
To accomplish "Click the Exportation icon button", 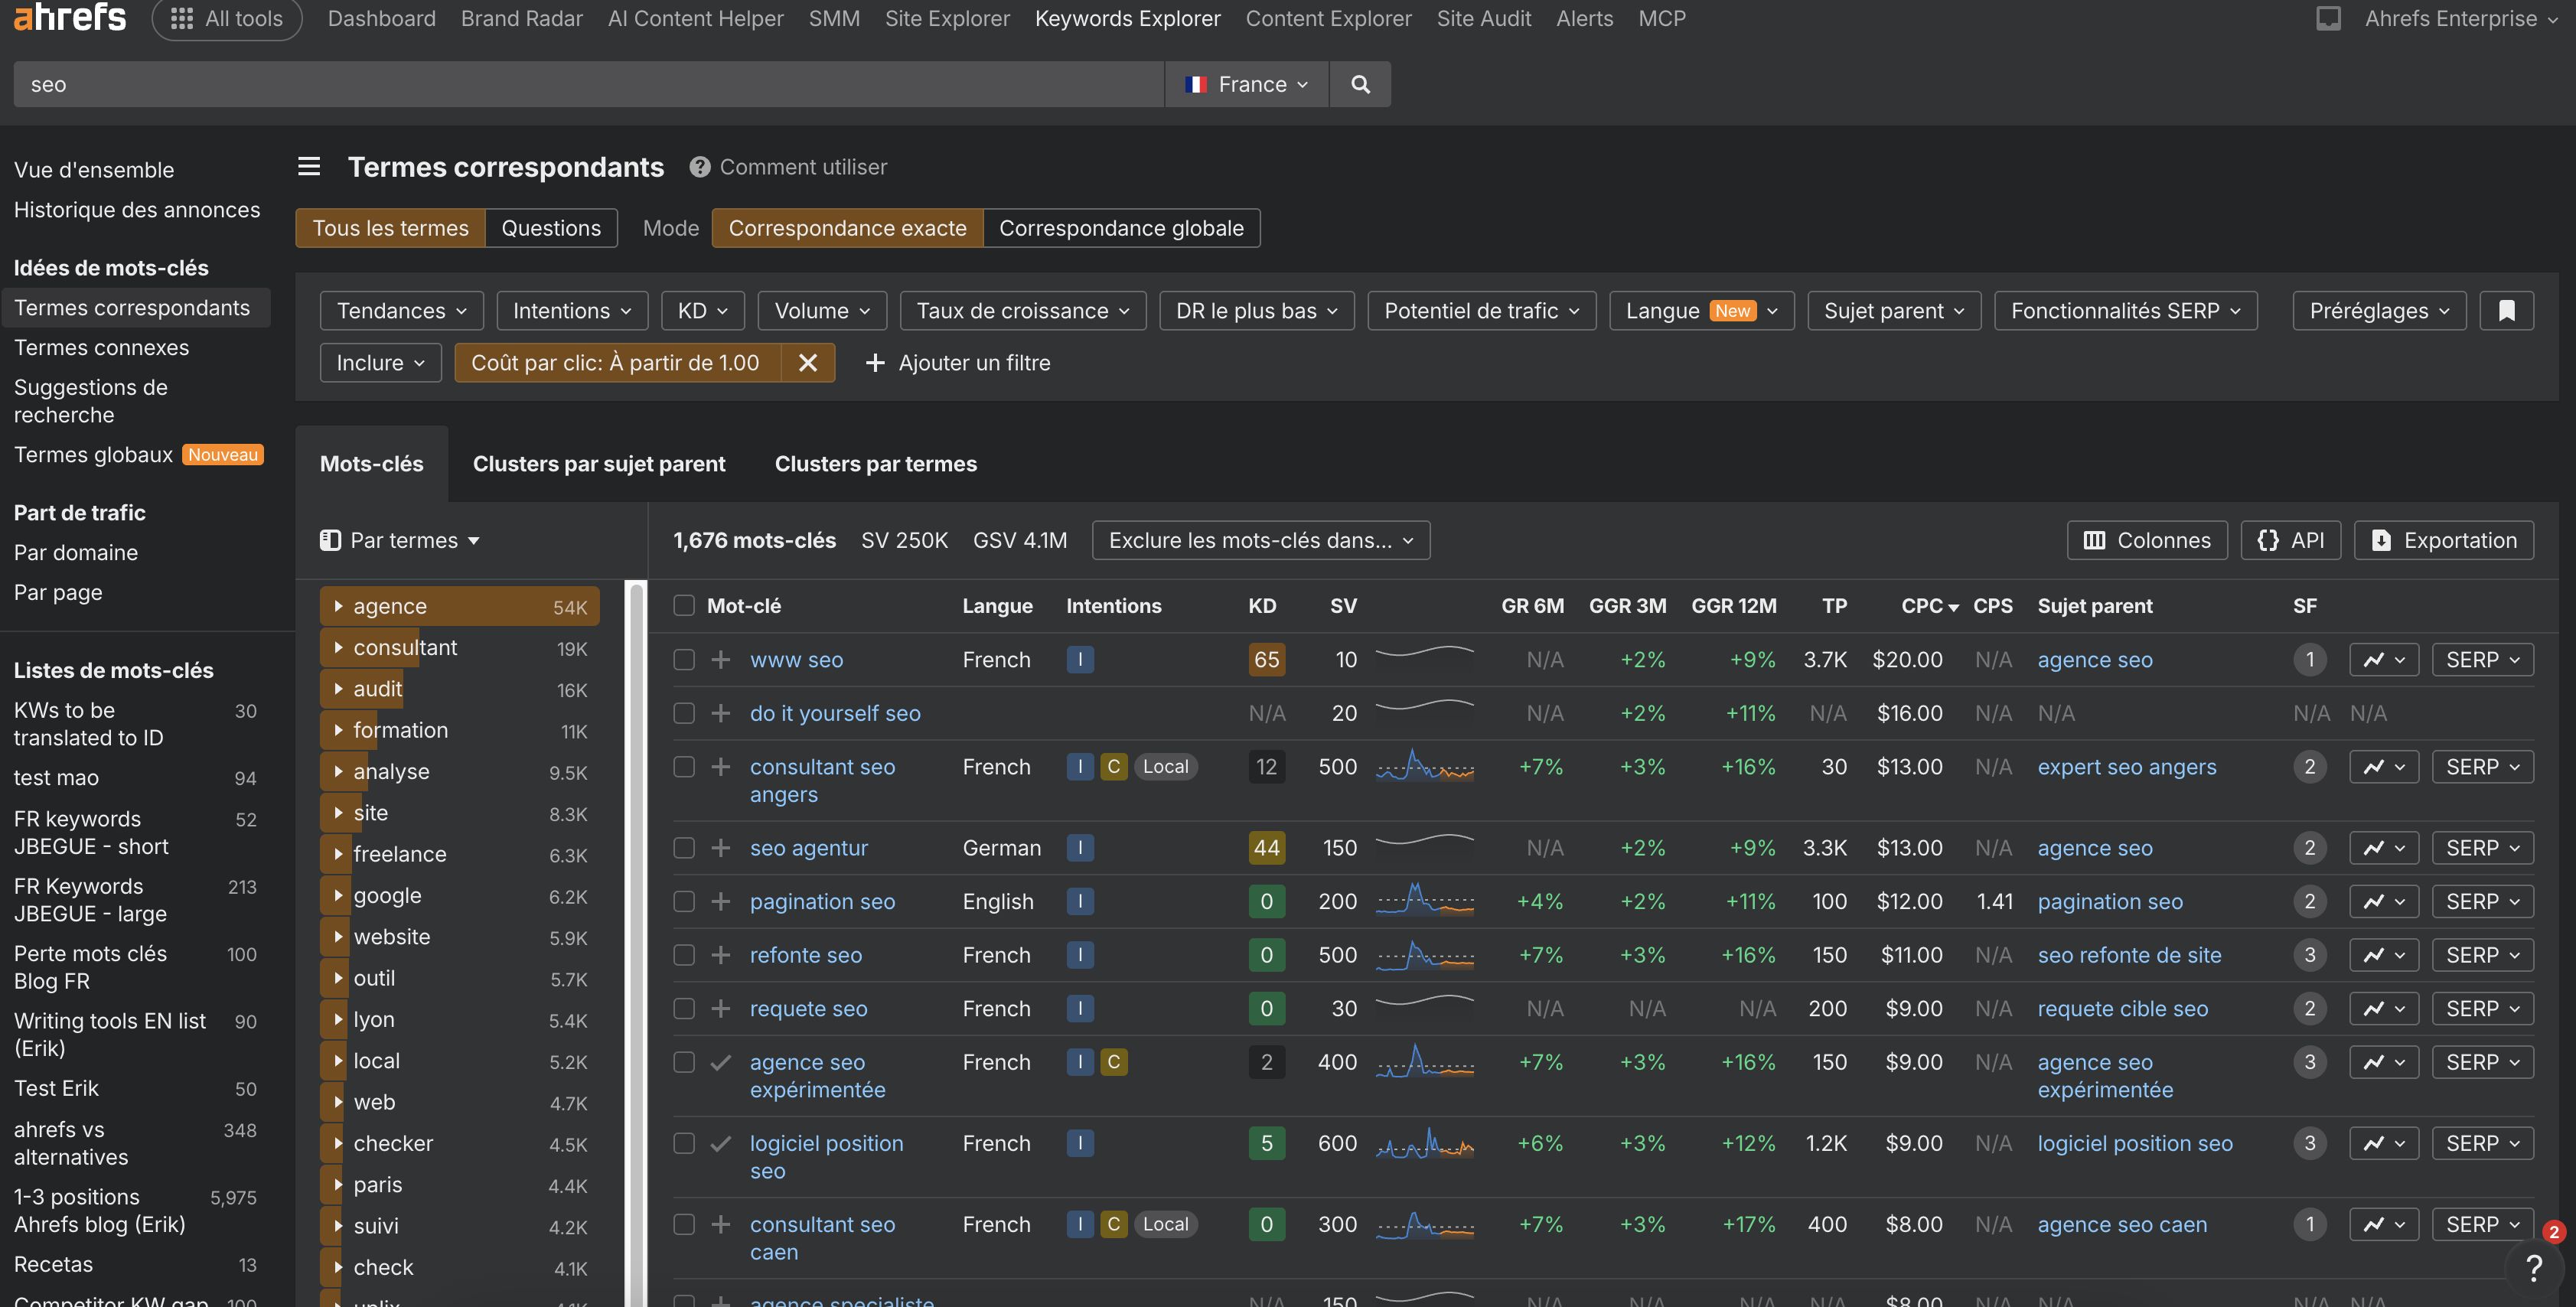I will pyautogui.click(x=2443, y=540).
